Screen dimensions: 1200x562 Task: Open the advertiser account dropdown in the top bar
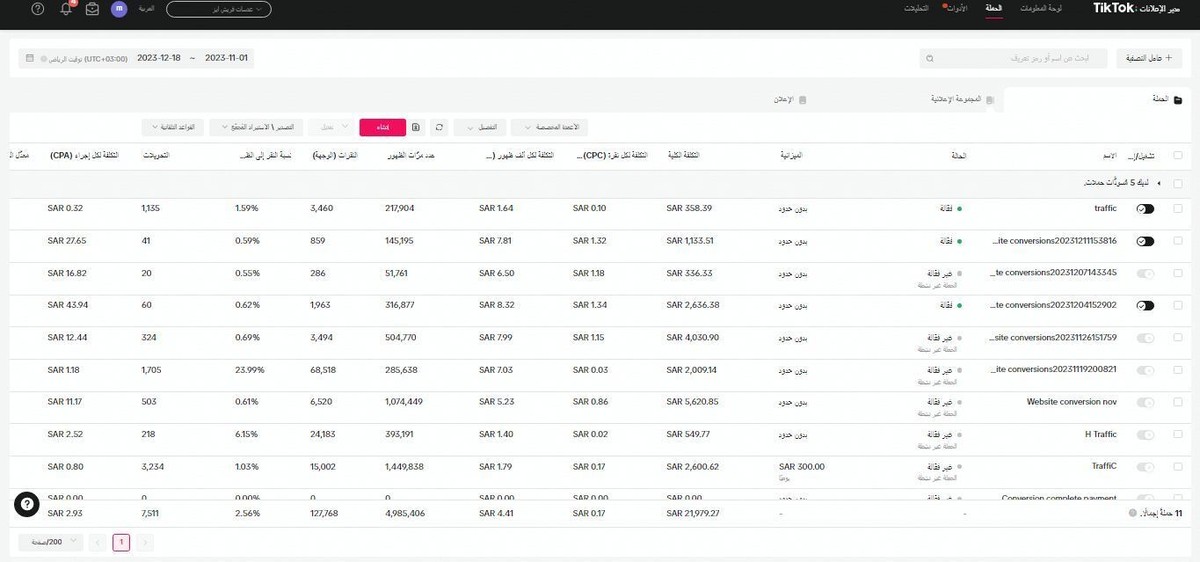click(218, 9)
